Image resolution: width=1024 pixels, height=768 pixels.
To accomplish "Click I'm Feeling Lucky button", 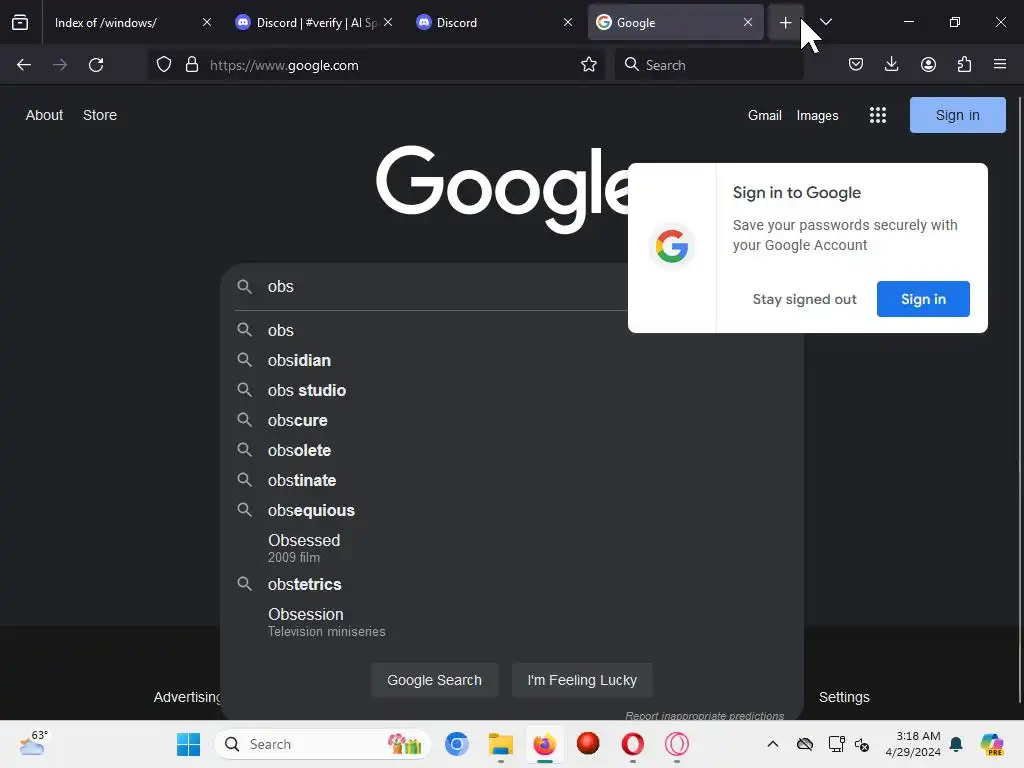I will point(582,680).
